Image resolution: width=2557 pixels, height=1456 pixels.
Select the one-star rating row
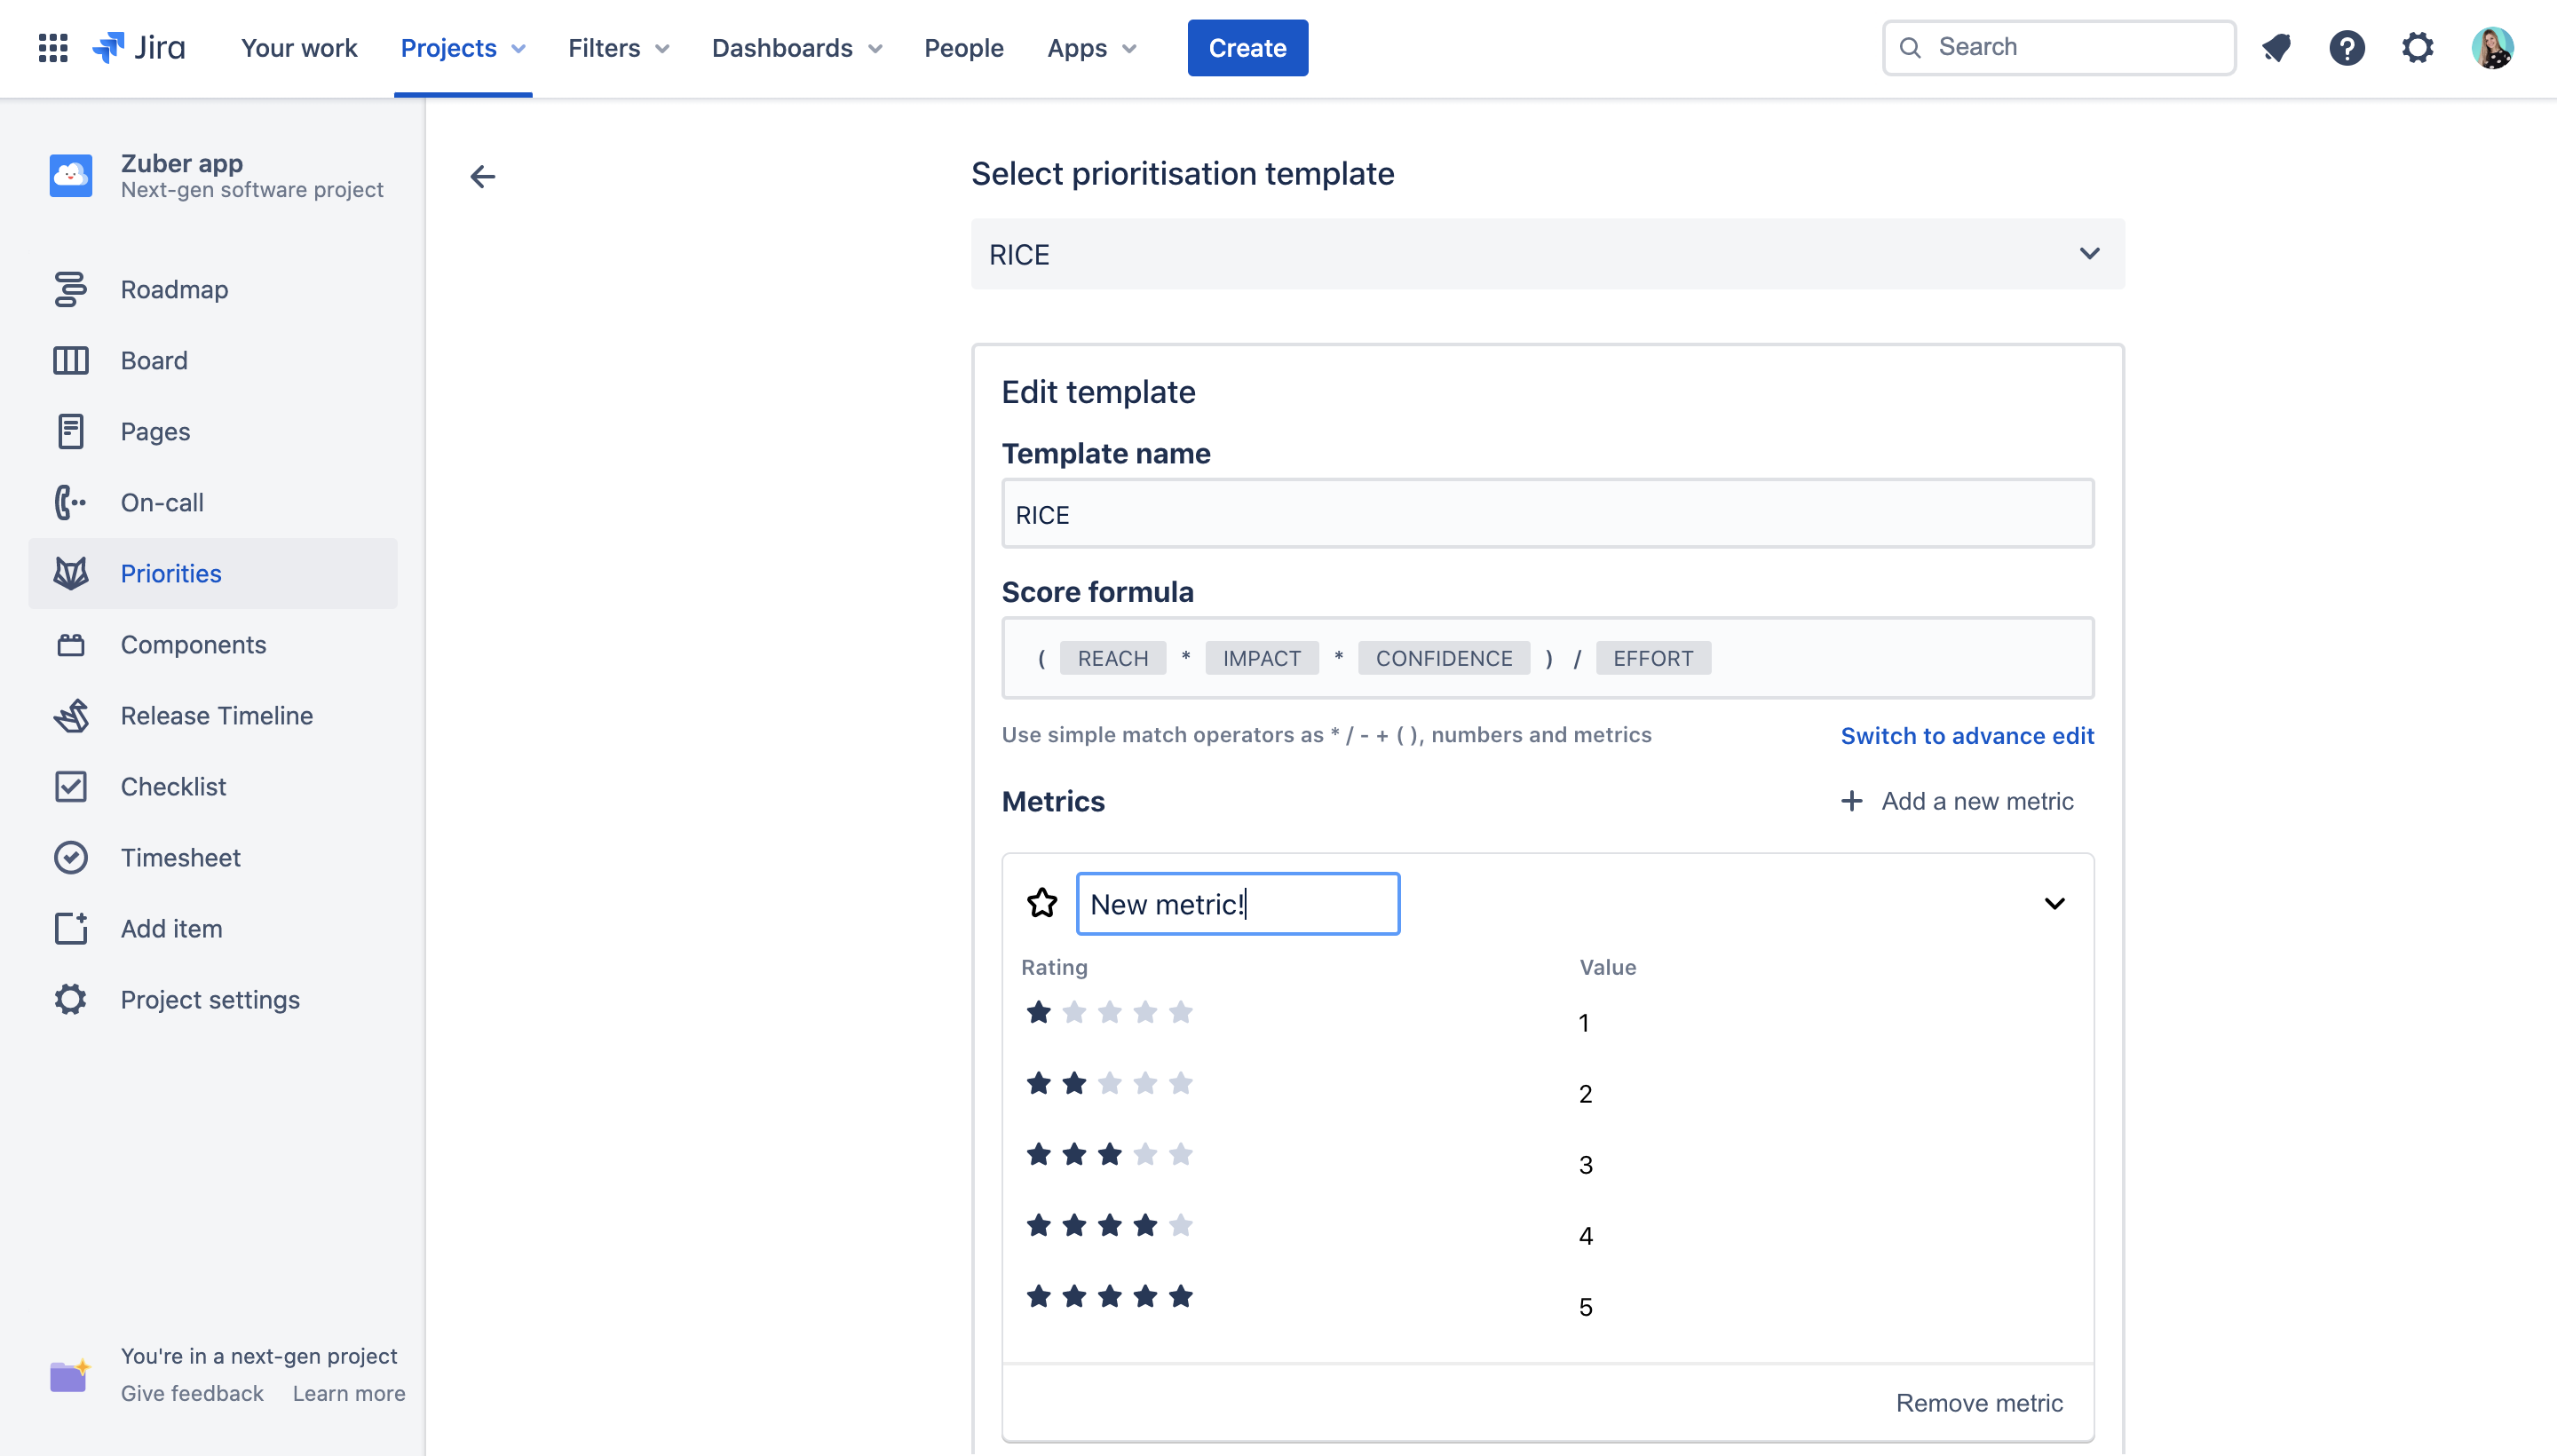(x=1109, y=1013)
